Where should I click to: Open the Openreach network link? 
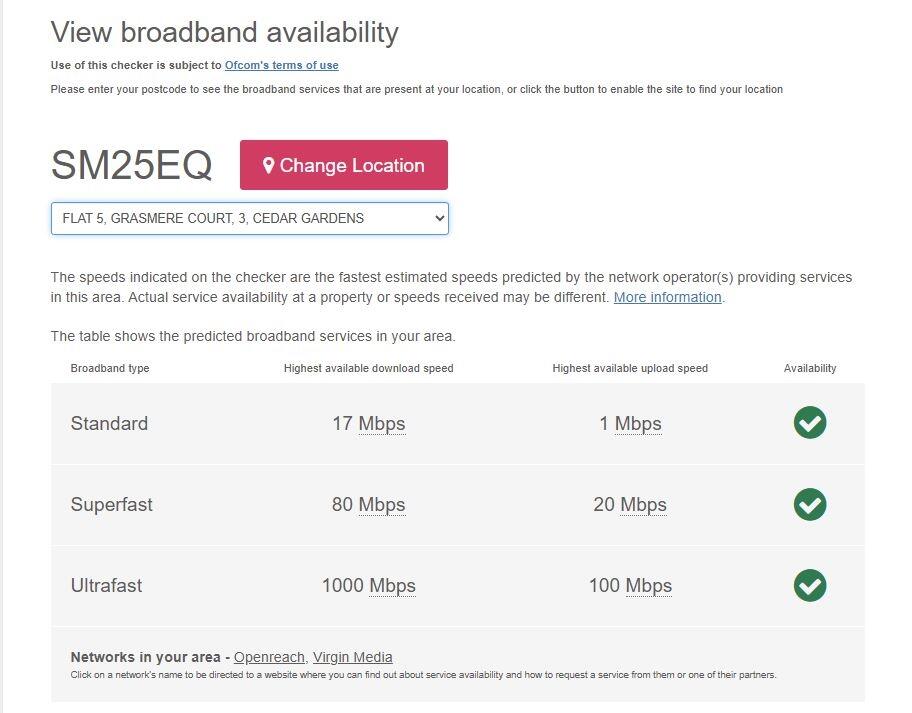pos(268,657)
